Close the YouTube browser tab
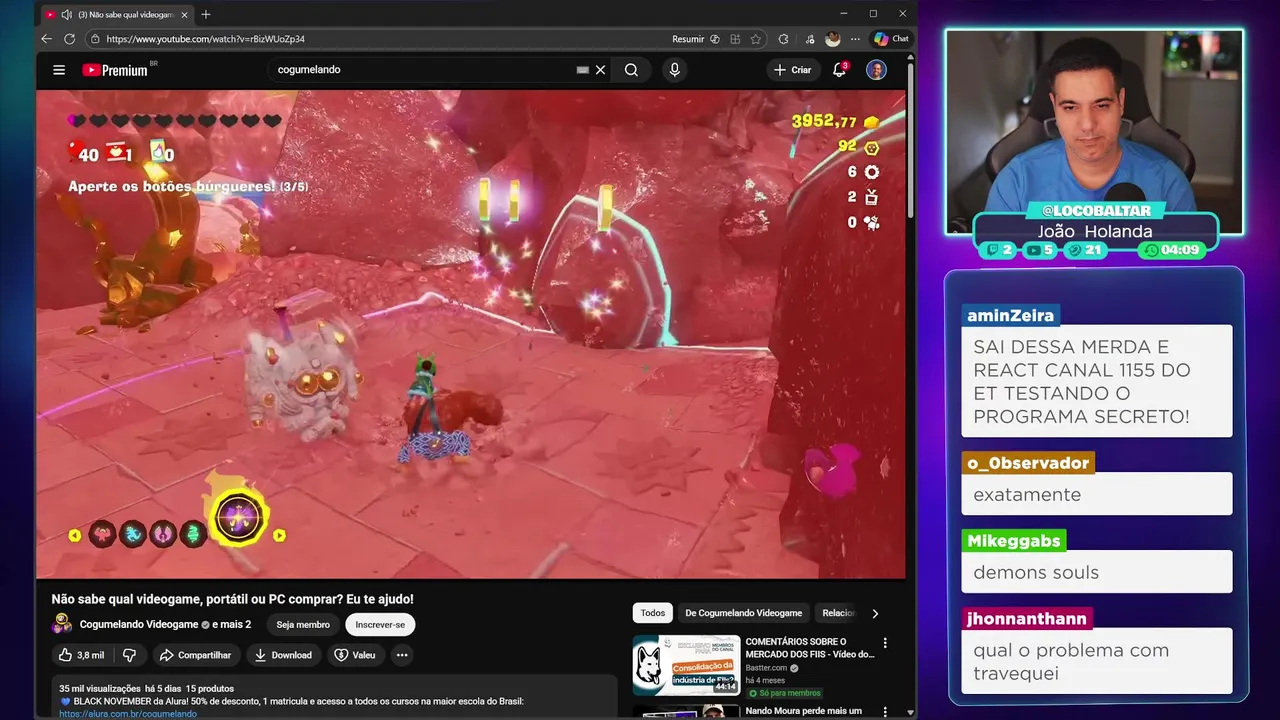The image size is (1280, 720). pos(184,14)
